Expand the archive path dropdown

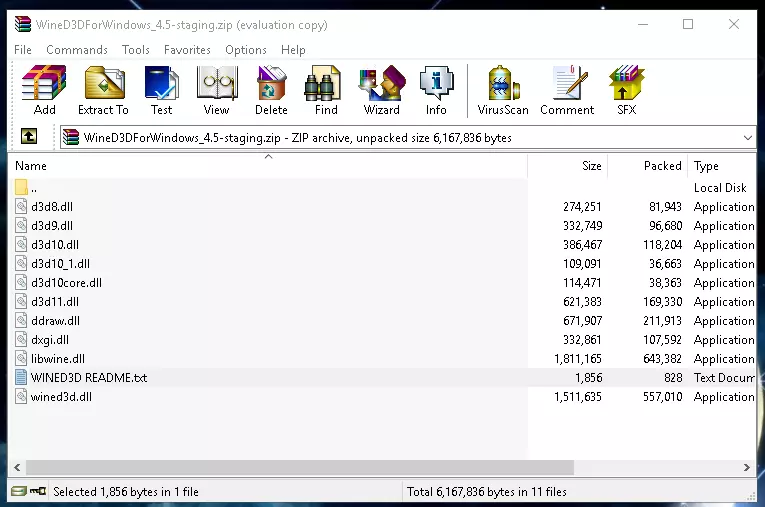click(747, 138)
